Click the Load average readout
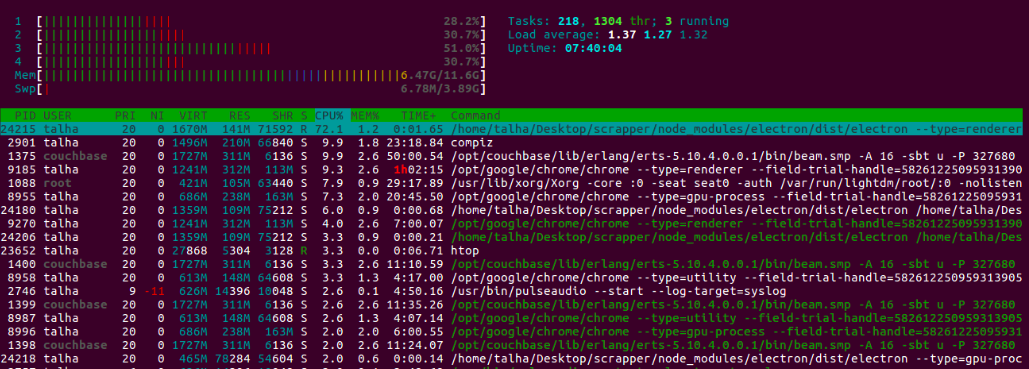The image size is (1029, 369). (608, 35)
